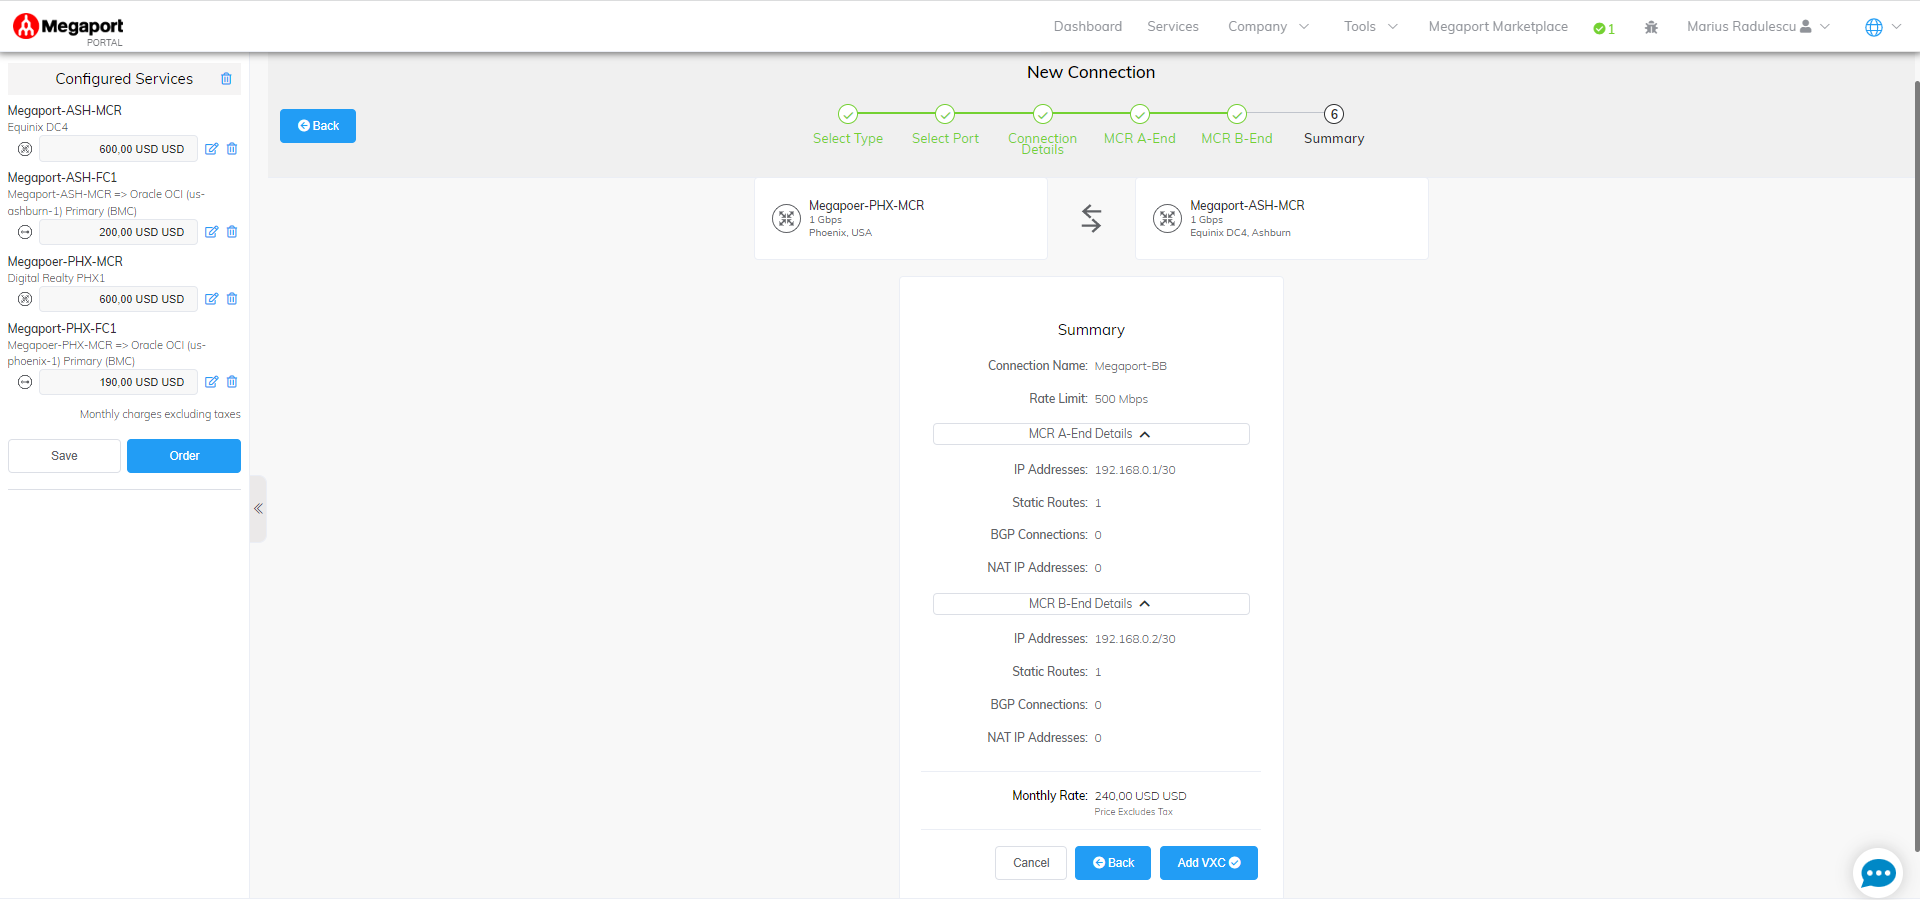Open the Company dropdown menu
The width and height of the screenshot is (1920, 900).
click(x=1268, y=27)
